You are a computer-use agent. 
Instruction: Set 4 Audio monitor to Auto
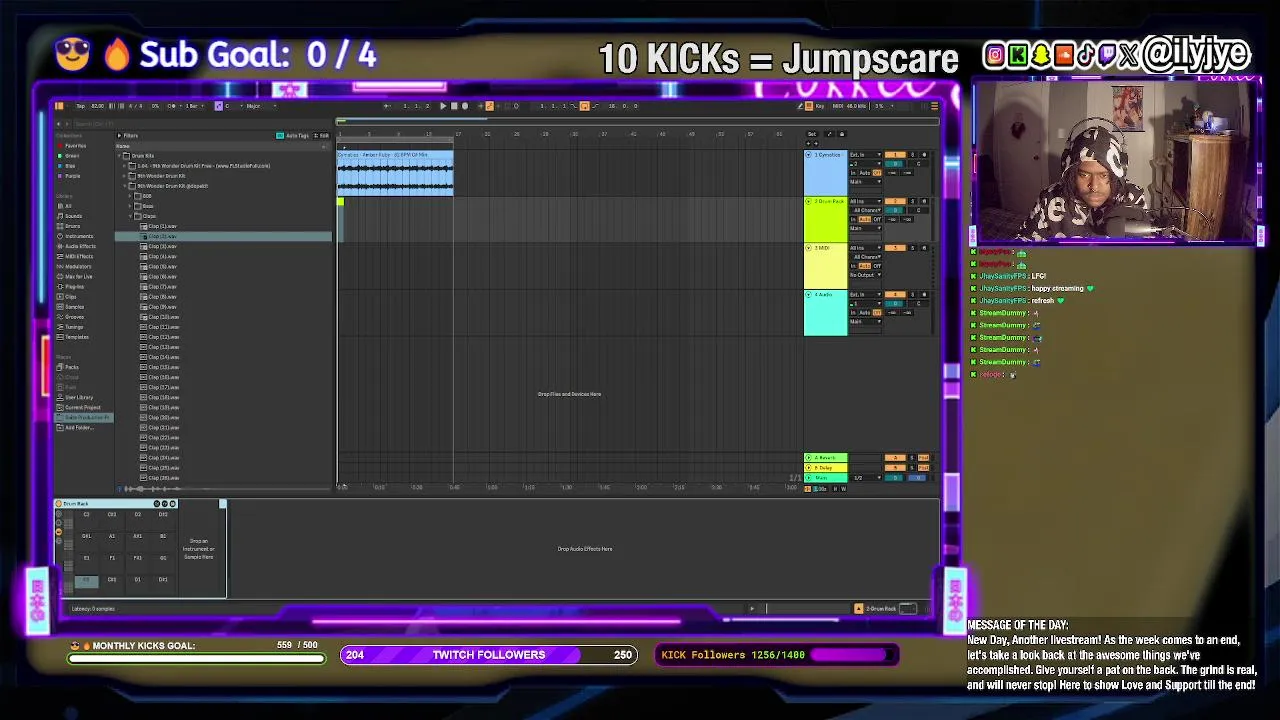(865, 312)
